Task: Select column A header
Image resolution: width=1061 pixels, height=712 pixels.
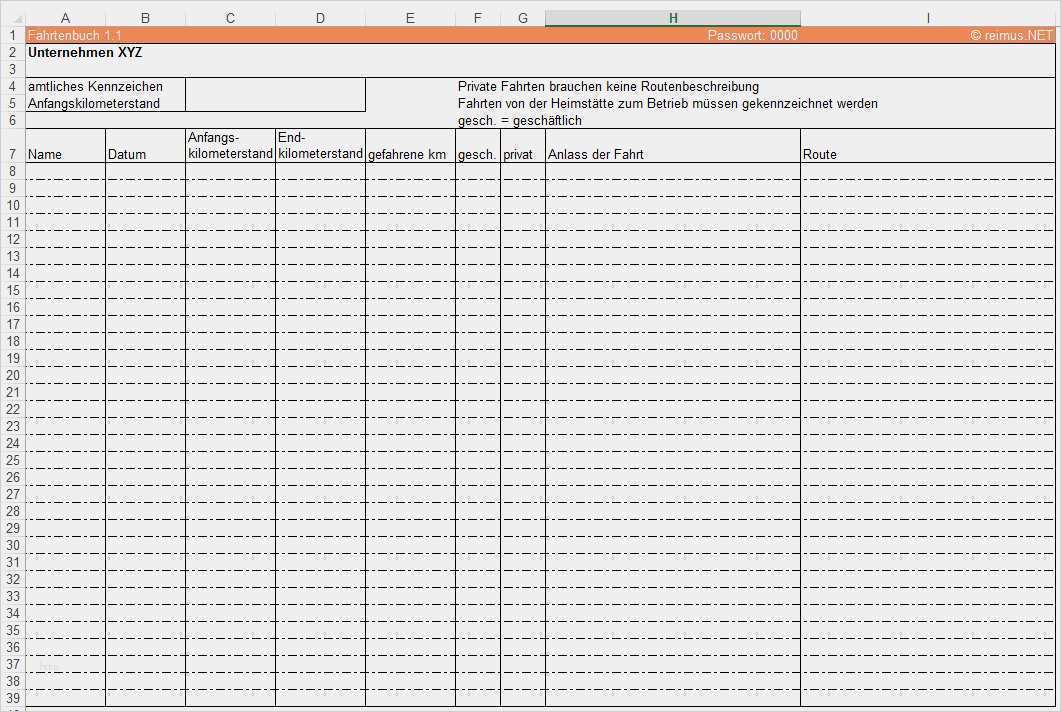Action: pos(65,18)
